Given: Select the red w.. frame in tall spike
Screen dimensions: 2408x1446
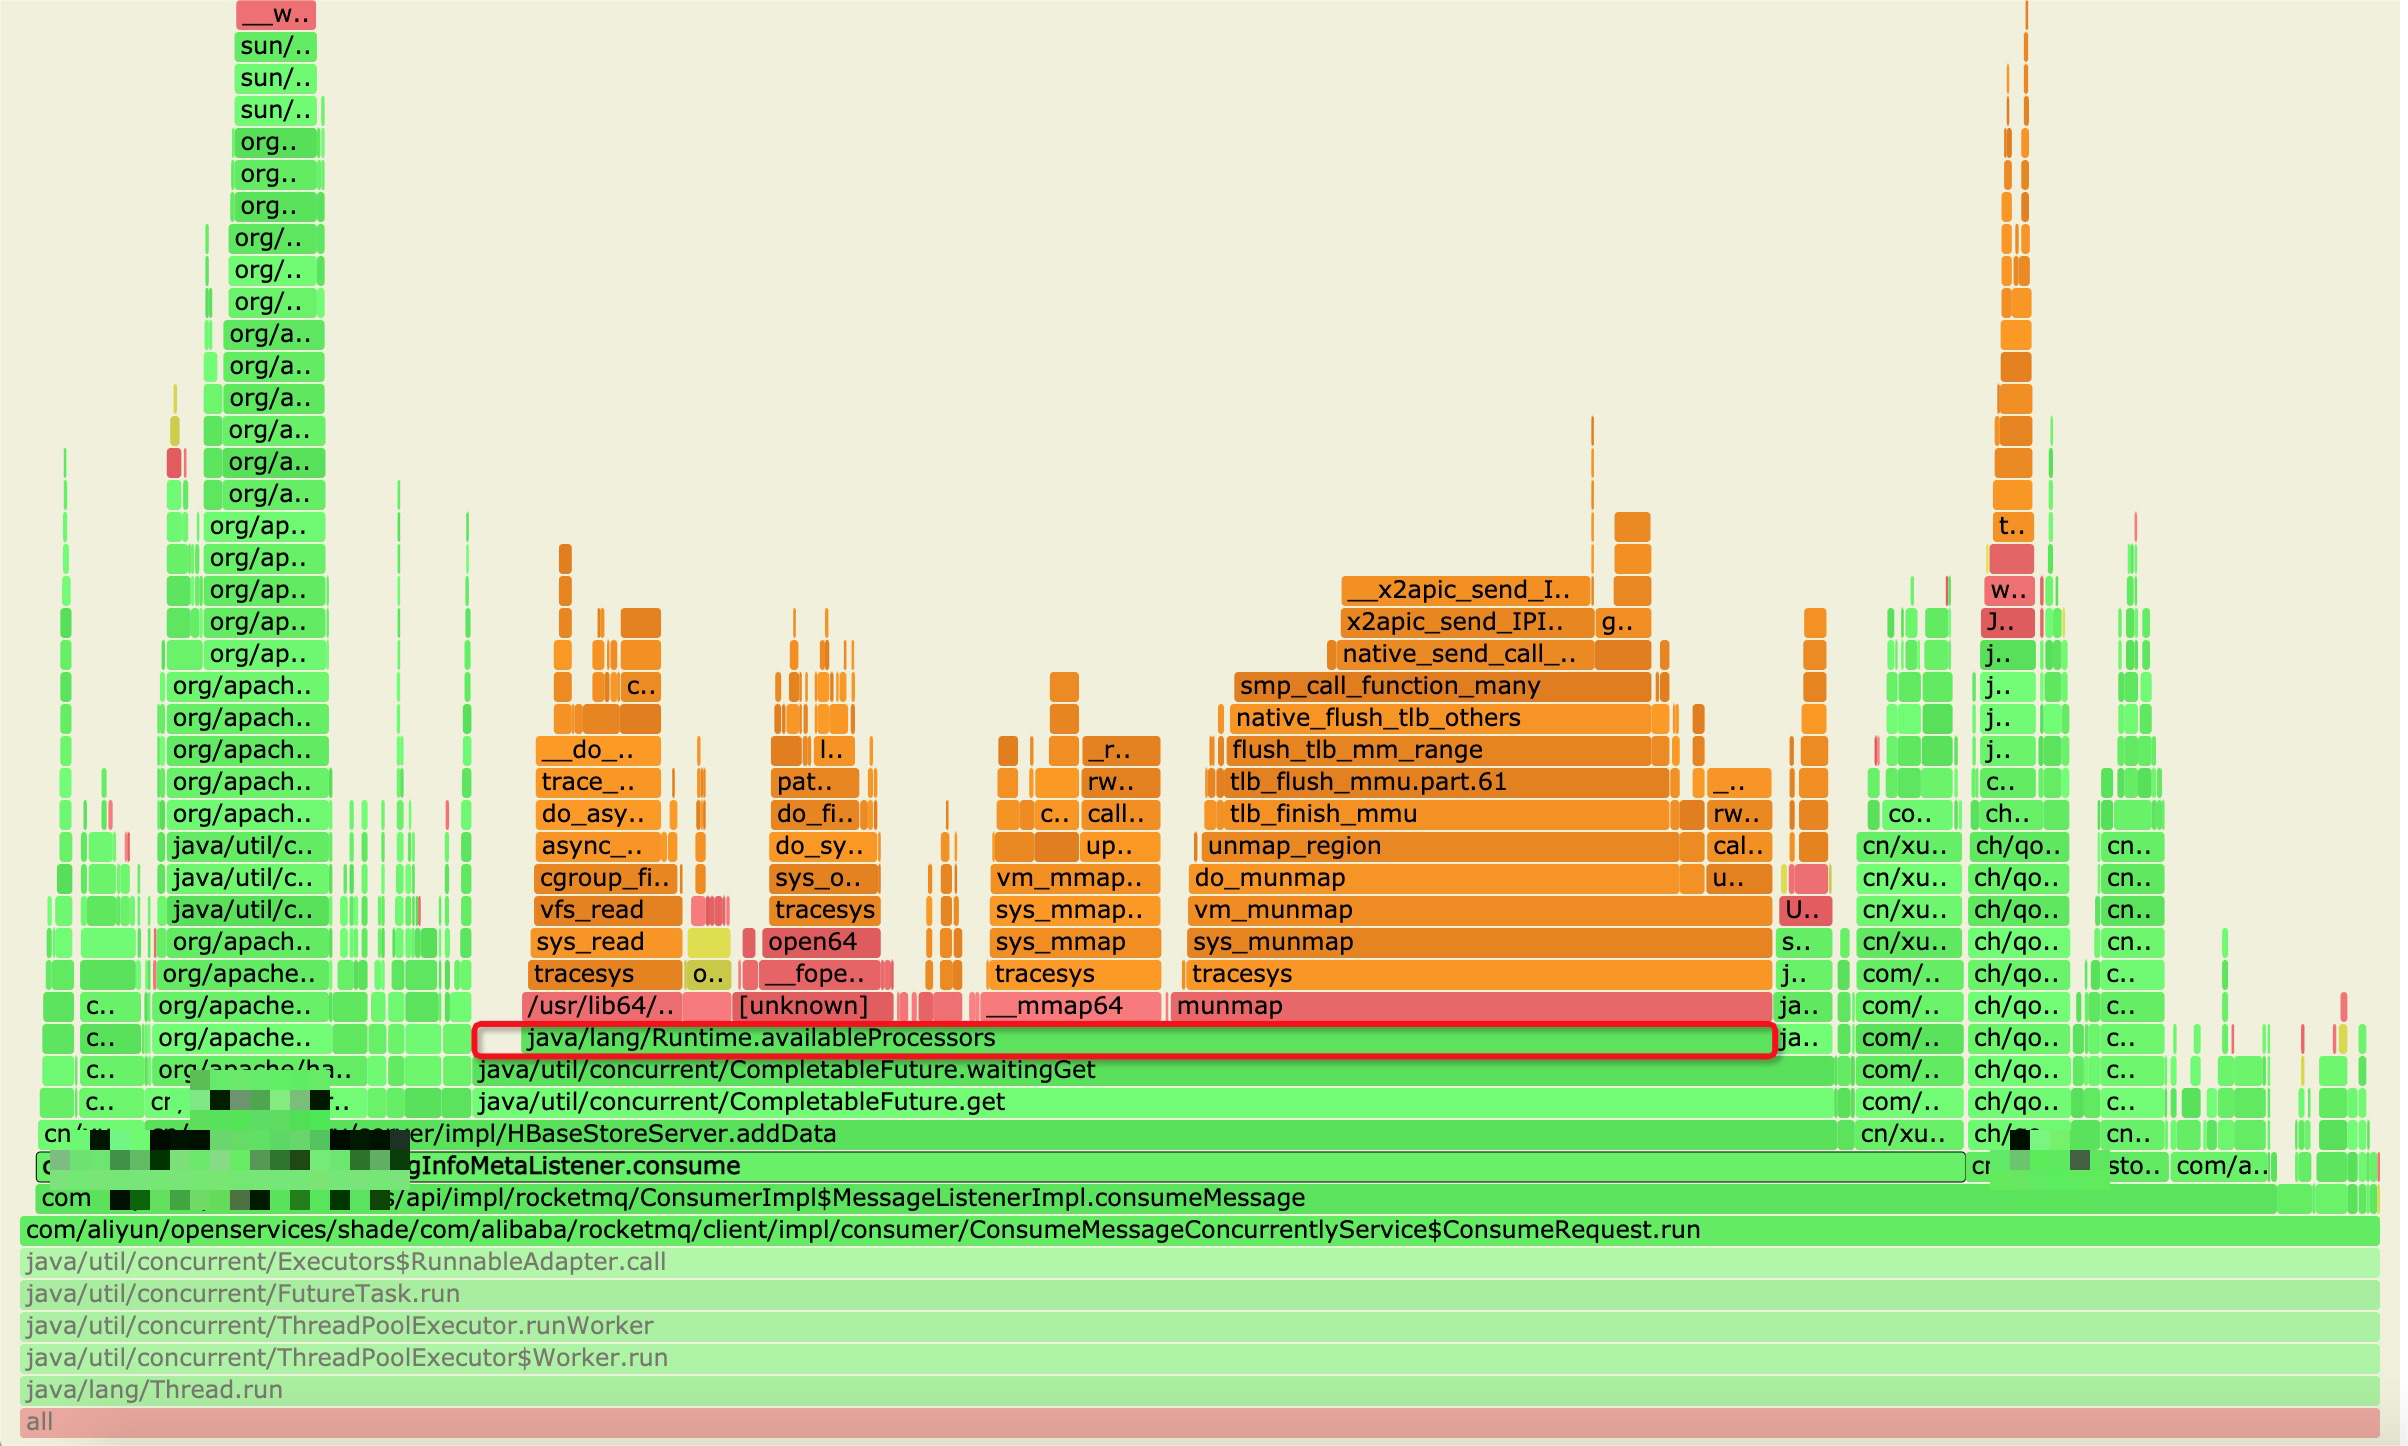Looking at the screenshot, I should pyautogui.click(x=2010, y=590).
